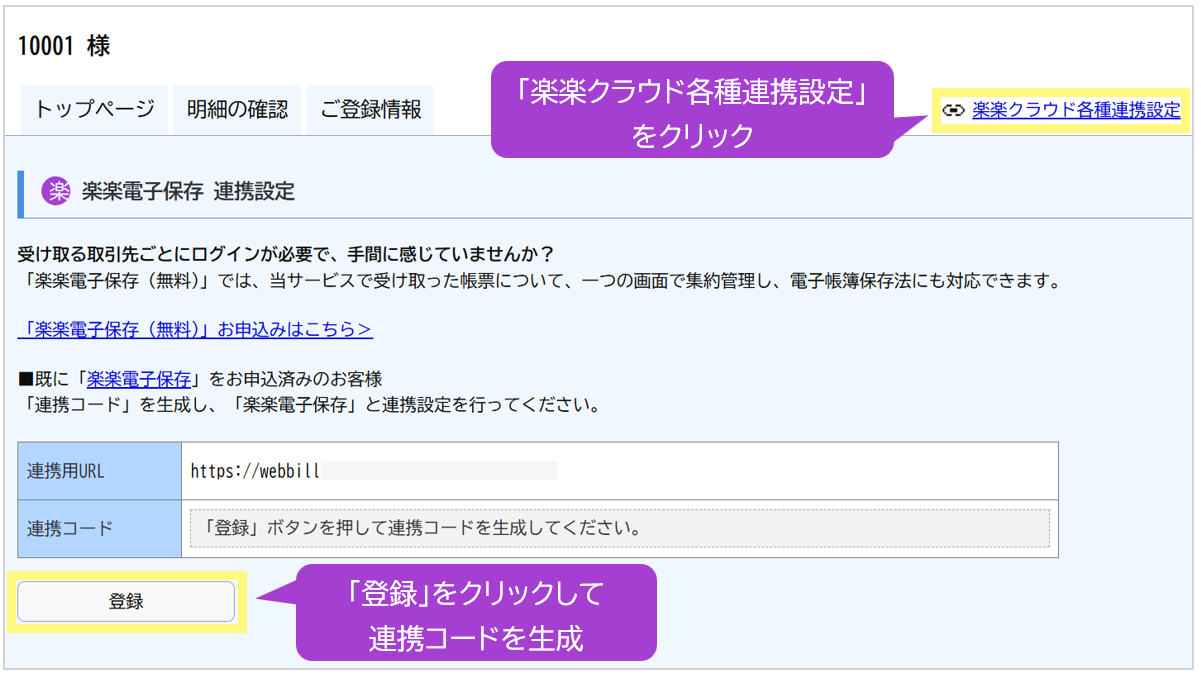The height and width of the screenshot is (674, 1201).
Task: Open the 「楽楽電子保存（無料）」お申込みはこちら link
Action: (195, 329)
